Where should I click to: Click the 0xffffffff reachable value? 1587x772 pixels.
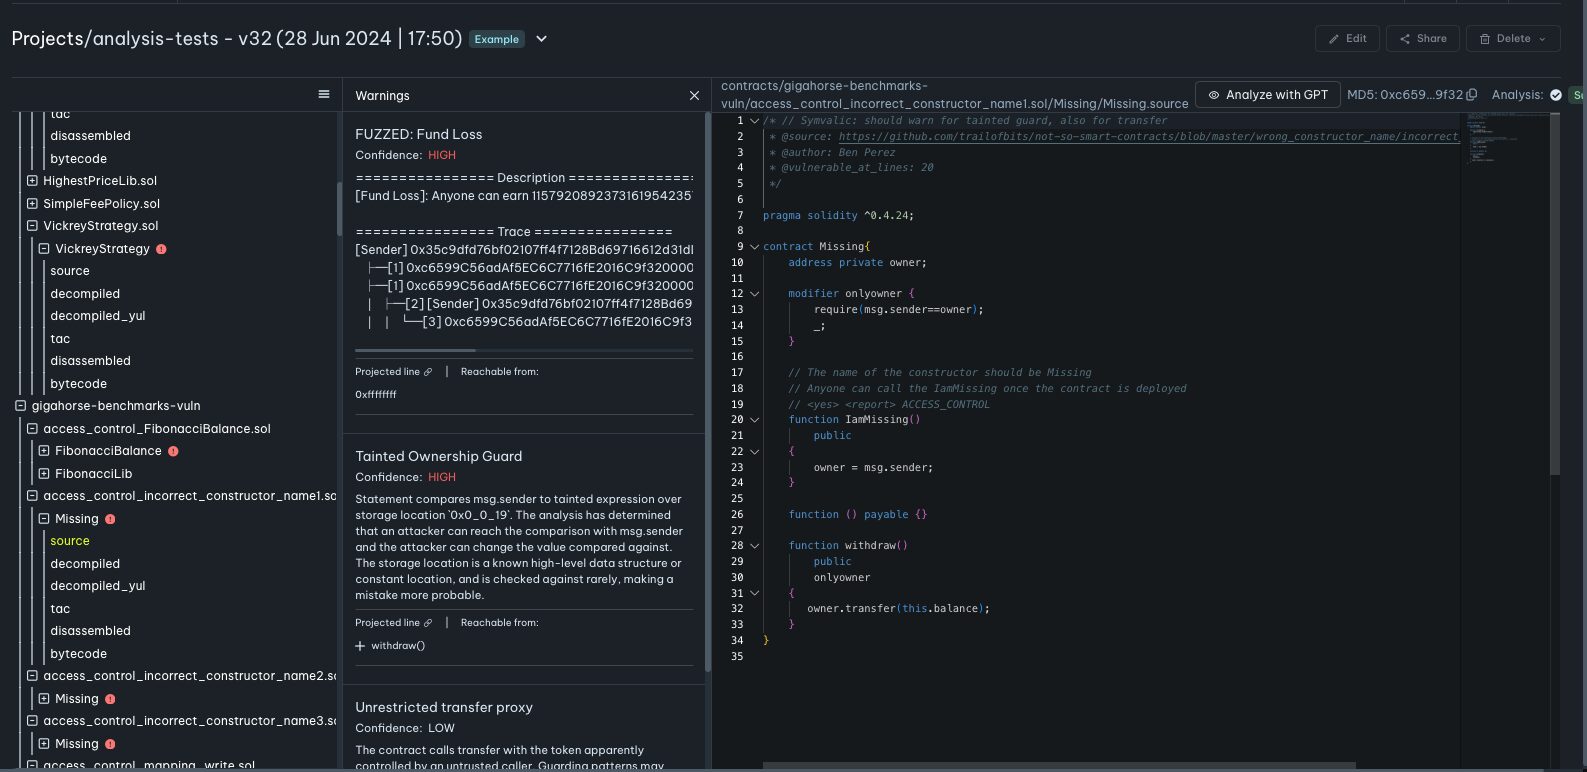(376, 395)
